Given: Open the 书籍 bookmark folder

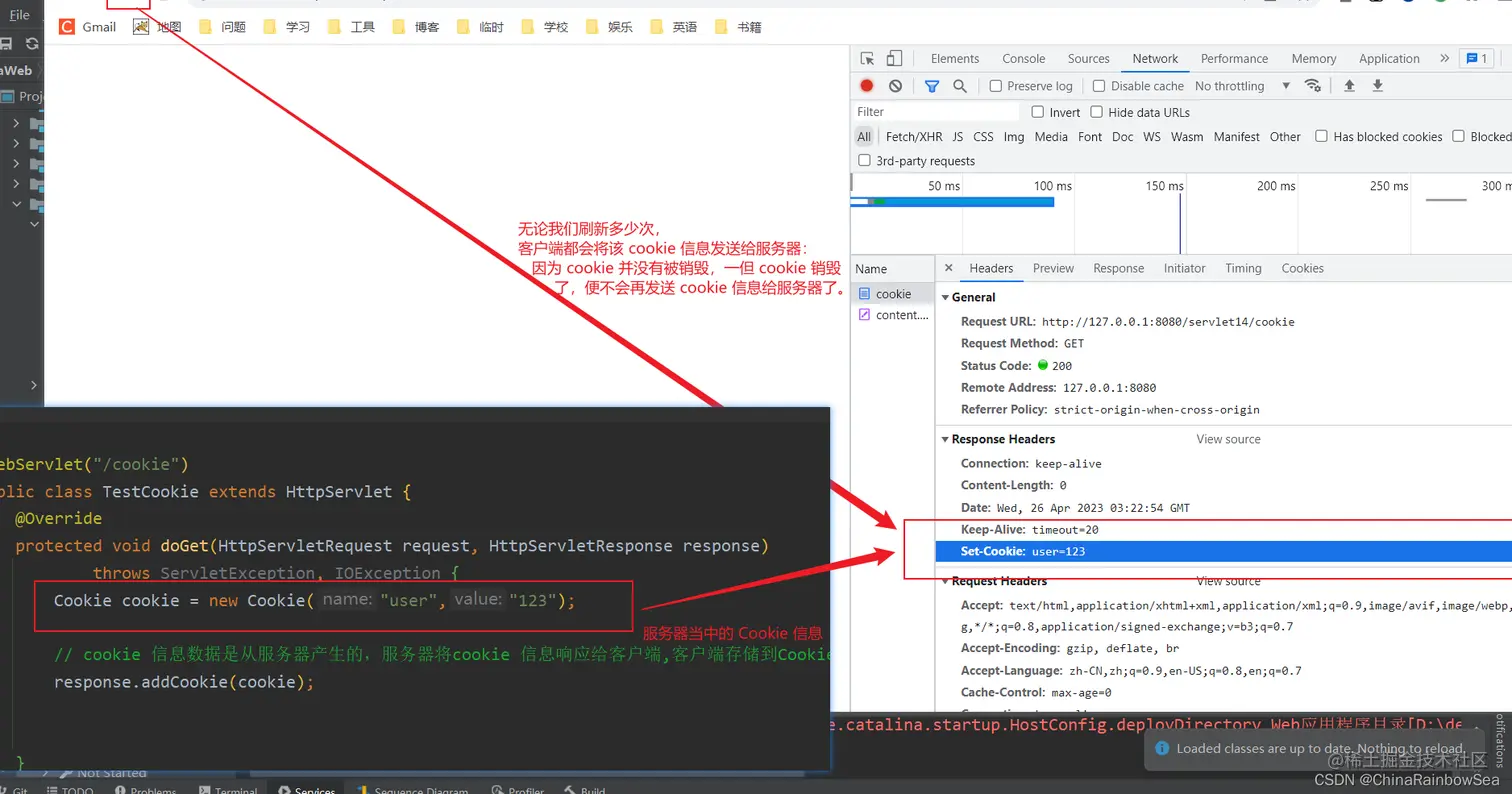Looking at the screenshot, I should [737, 27].
